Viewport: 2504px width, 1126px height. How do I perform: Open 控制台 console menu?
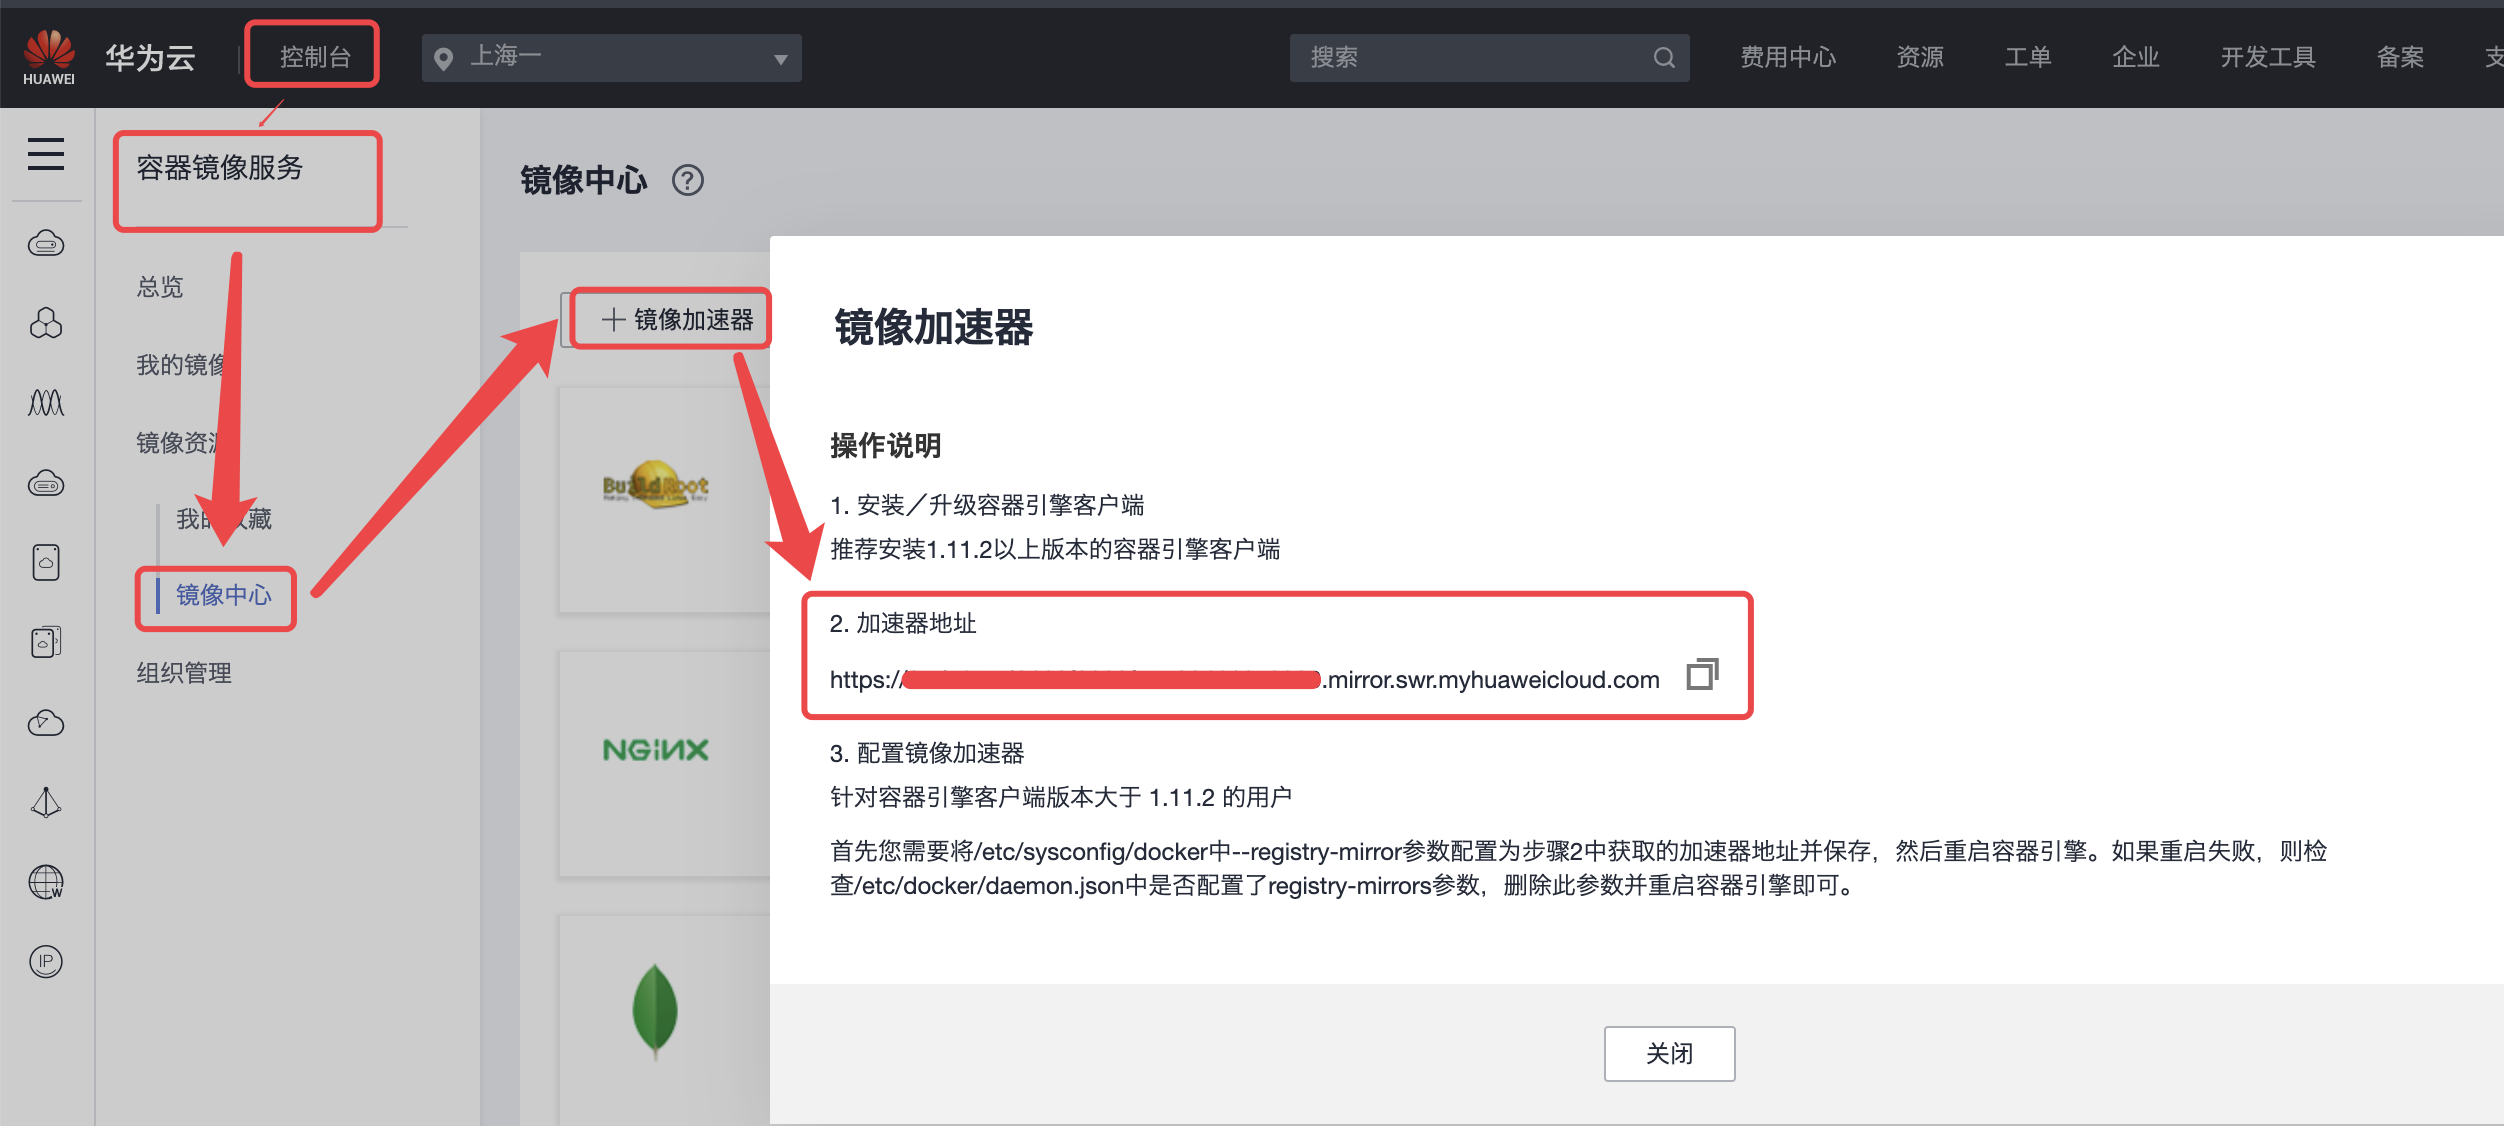click(314, 57)
